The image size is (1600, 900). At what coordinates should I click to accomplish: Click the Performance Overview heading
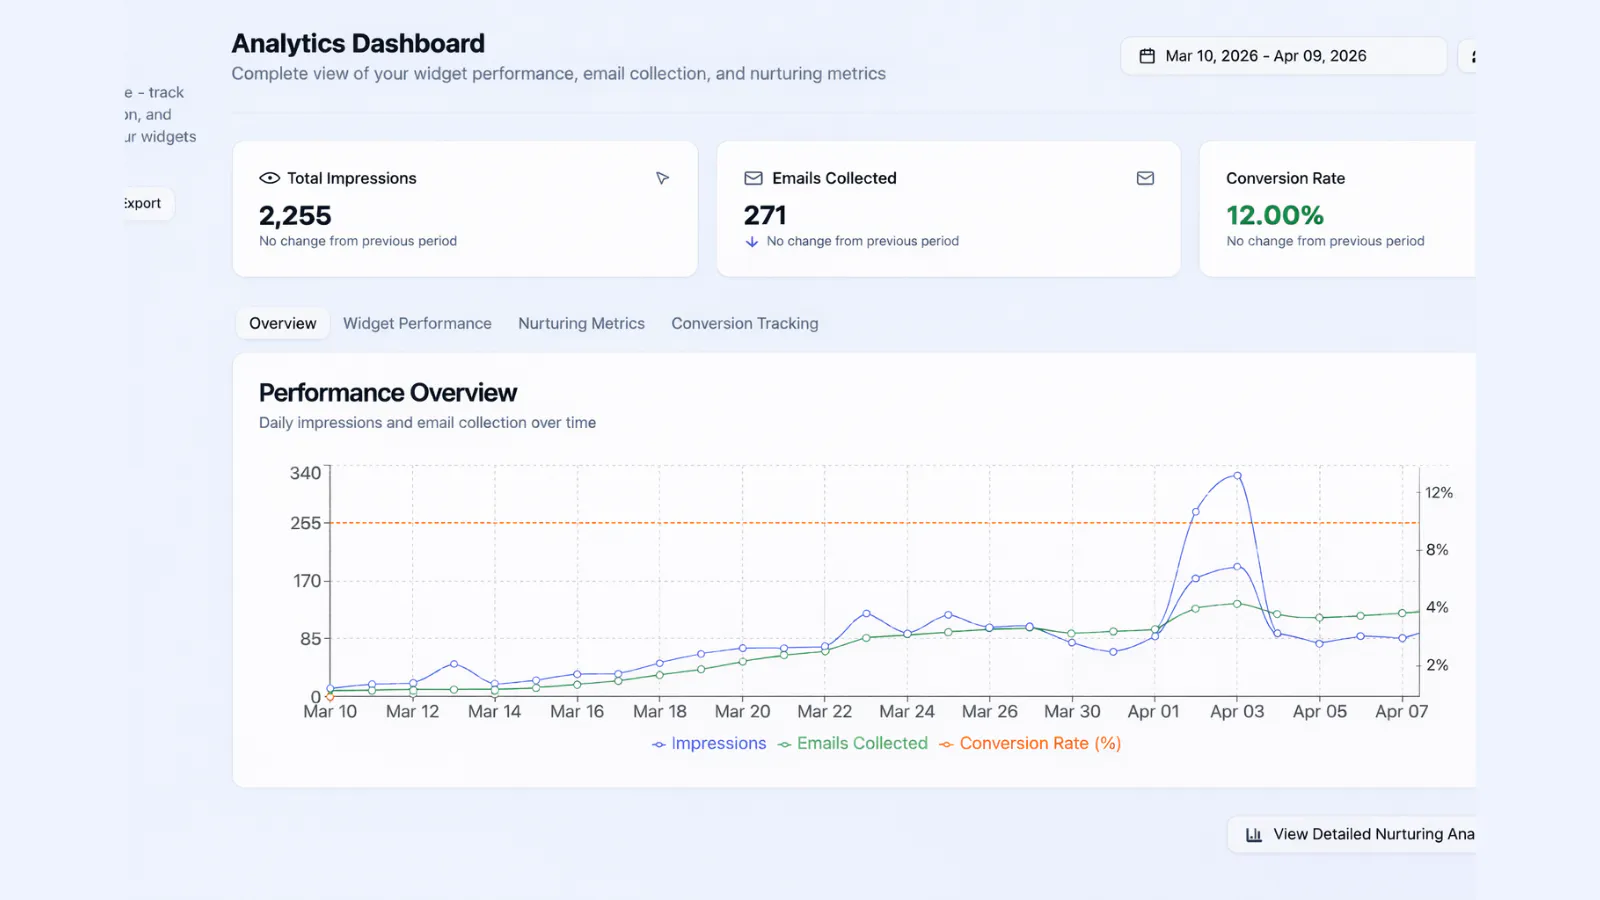point(388,392)
